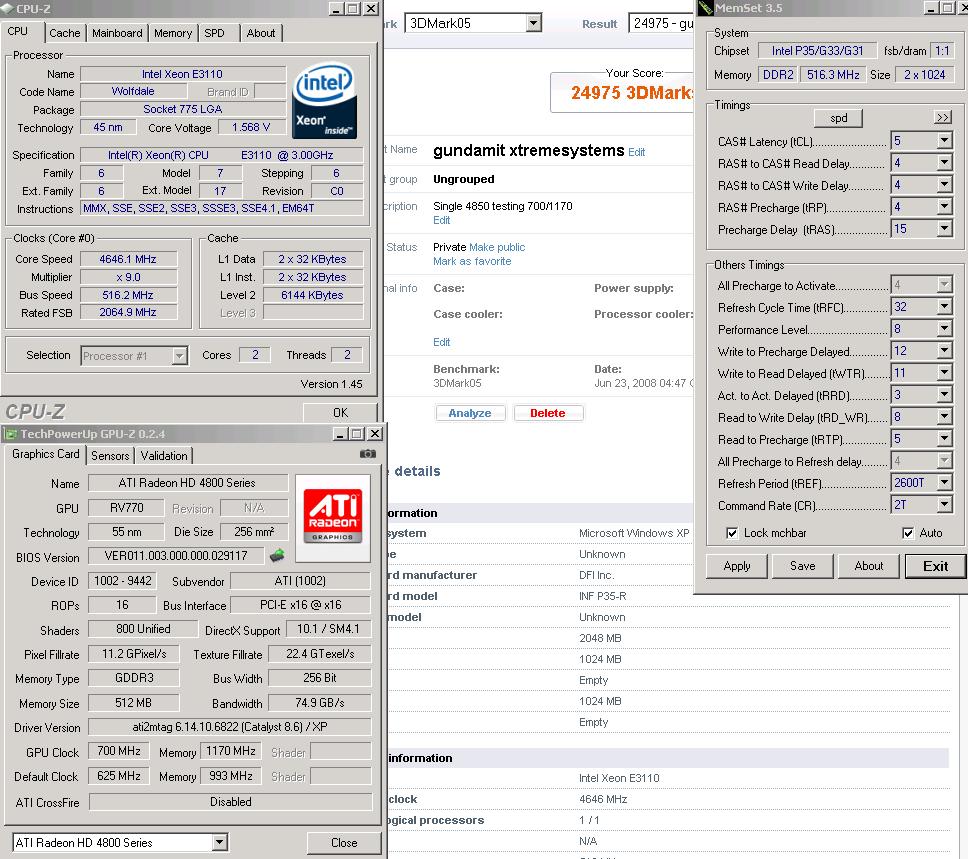Open the Refresh Cycle Time (tRFC) dropdown
The width and height of the screenshot is (968, 859).
pyautogui.click(x=945, y=307)
